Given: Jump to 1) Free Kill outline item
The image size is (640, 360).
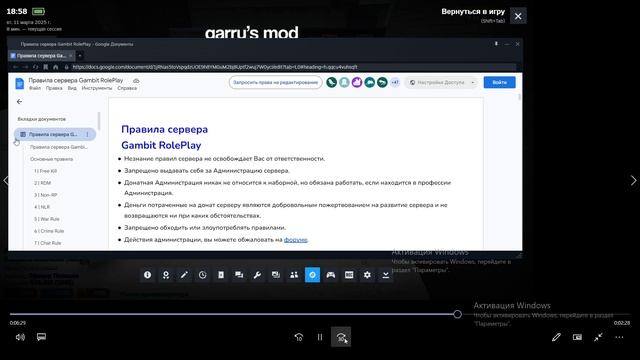Looking at the screenshot, I should [45, 171].
